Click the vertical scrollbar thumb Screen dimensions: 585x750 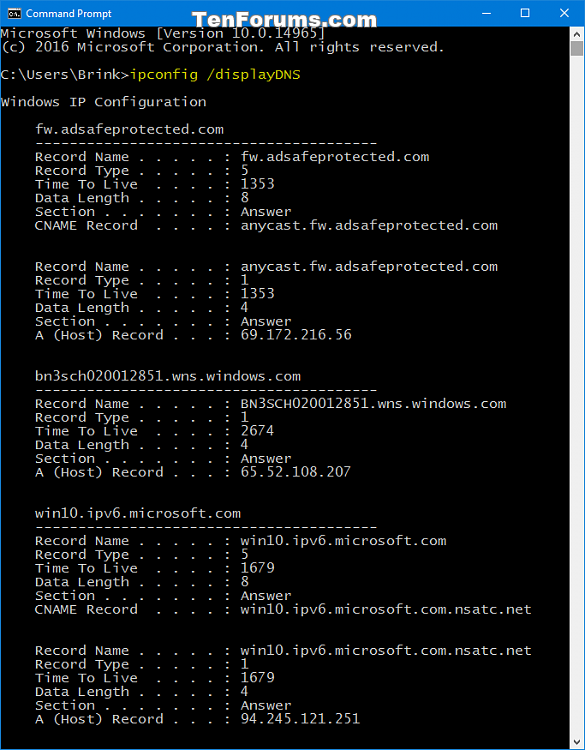[x=577, y=48]
